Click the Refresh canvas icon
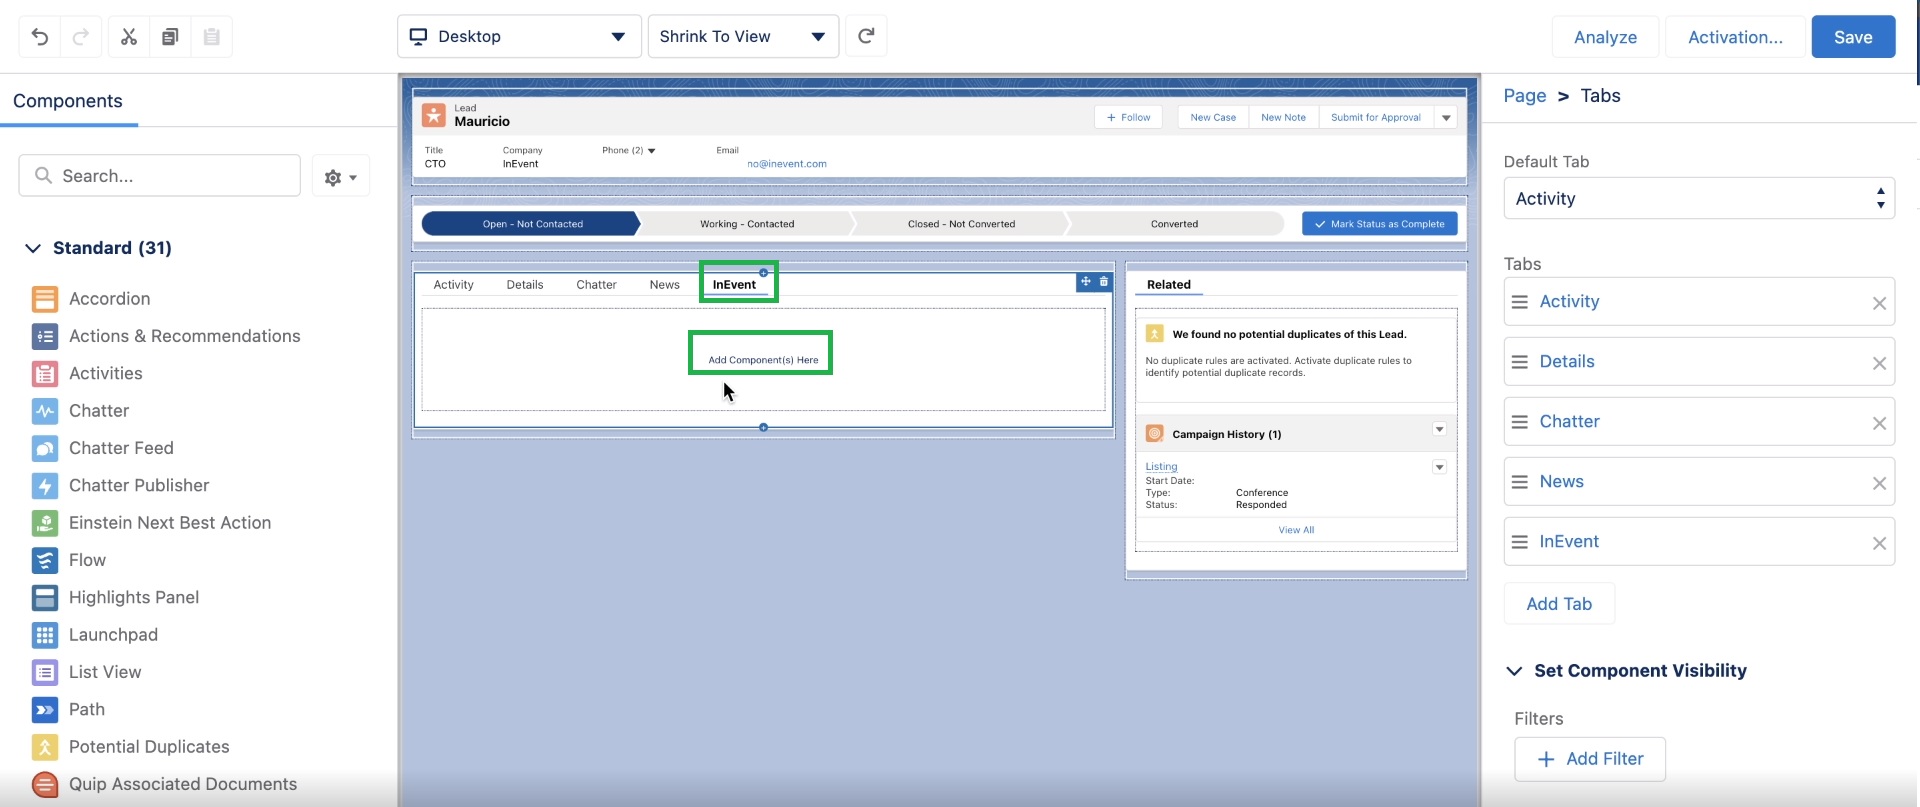The image size is (1920, 807). 866,36
